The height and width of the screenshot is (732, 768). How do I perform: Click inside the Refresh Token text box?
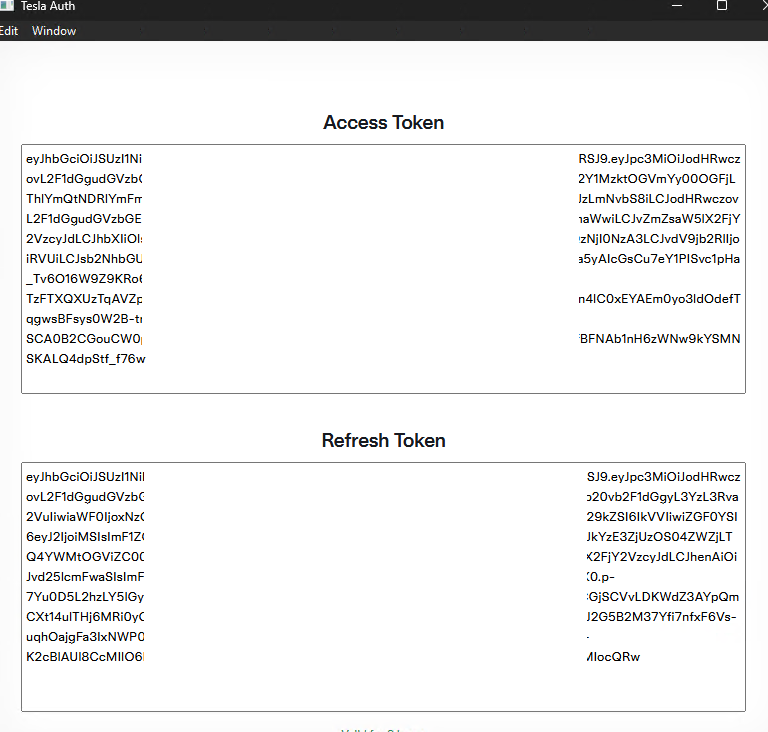[x=384, y=587]
